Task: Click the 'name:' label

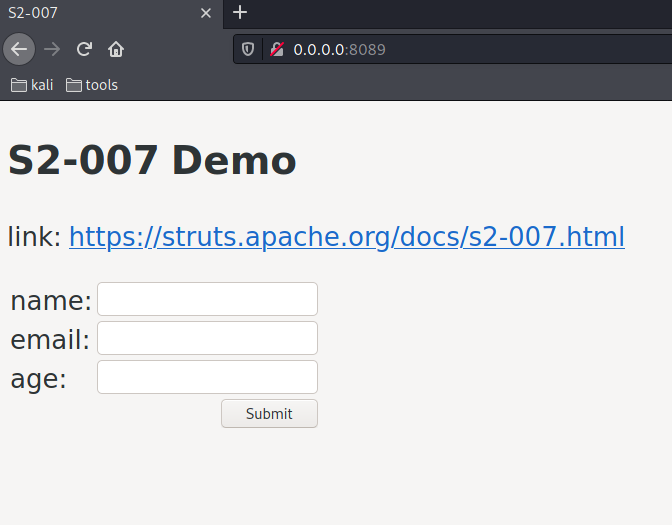Action: click(51, 300)
